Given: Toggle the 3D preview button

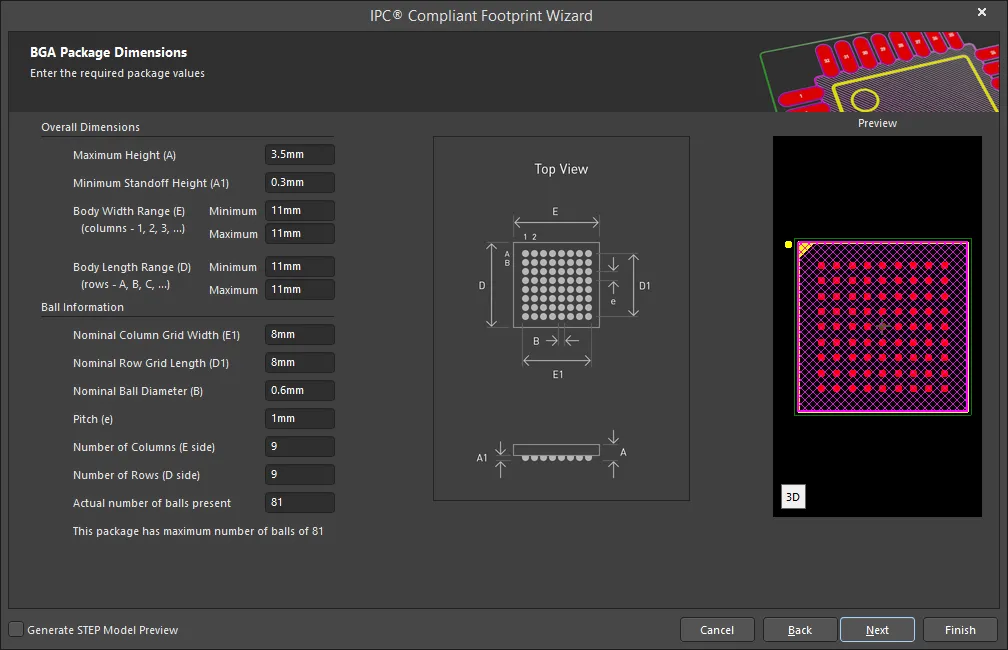Looking at the screenshot, I should pyautogui.click(x=793, y=497).
